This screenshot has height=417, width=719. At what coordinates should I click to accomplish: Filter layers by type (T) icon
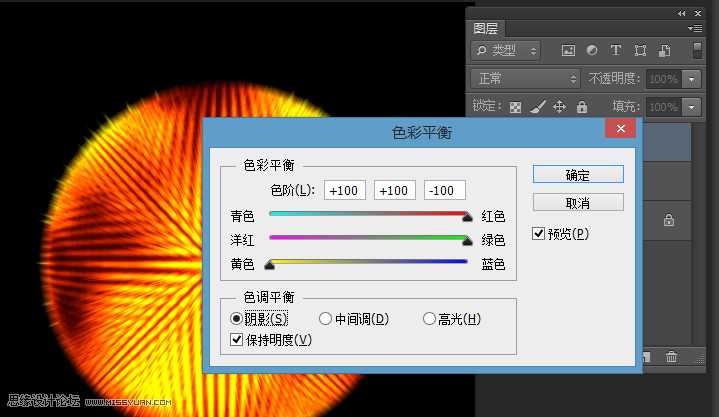(616, 50)
